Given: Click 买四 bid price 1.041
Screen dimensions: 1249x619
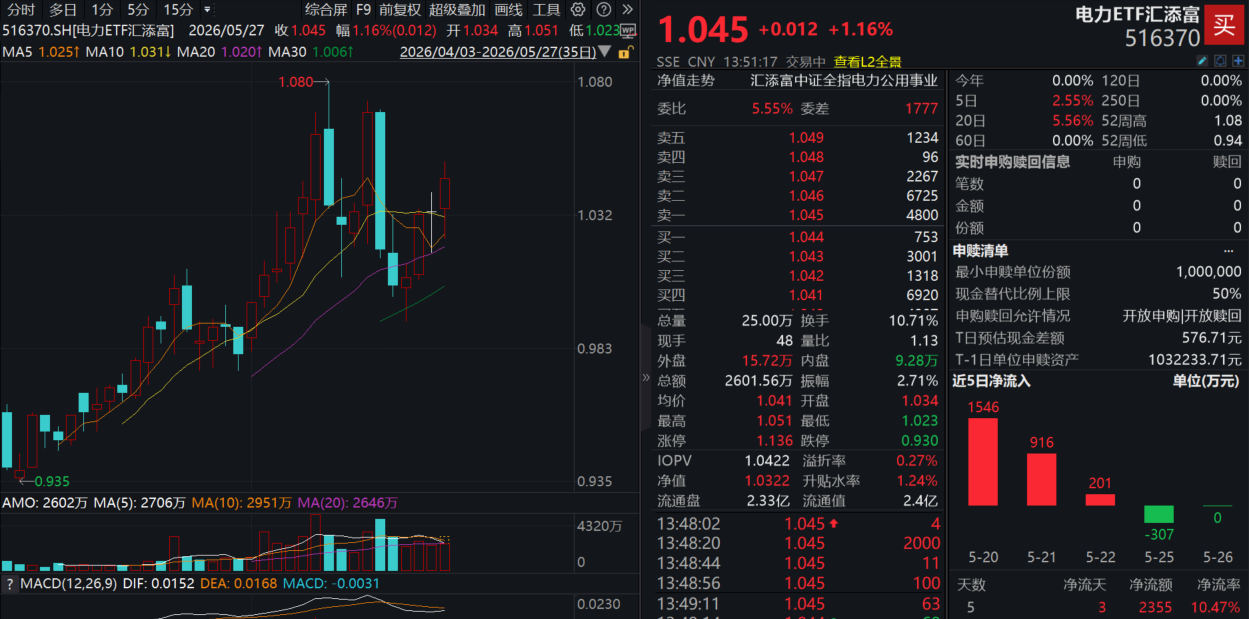Looking at the screenshot, I should [x=806, y=295].
